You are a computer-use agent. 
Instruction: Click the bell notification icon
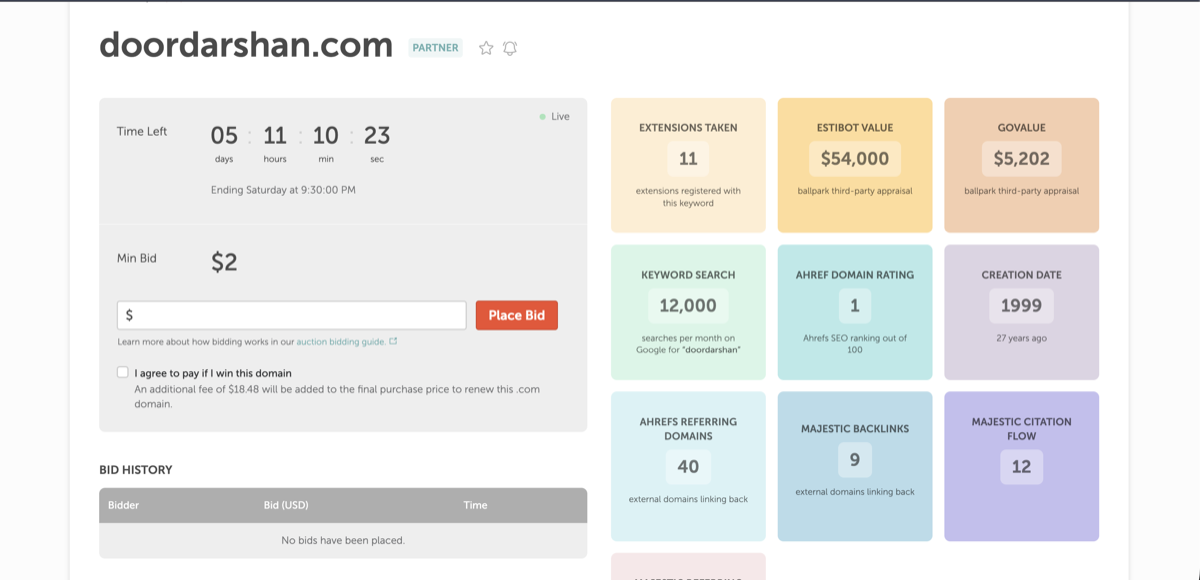click(x=510, y=47)
